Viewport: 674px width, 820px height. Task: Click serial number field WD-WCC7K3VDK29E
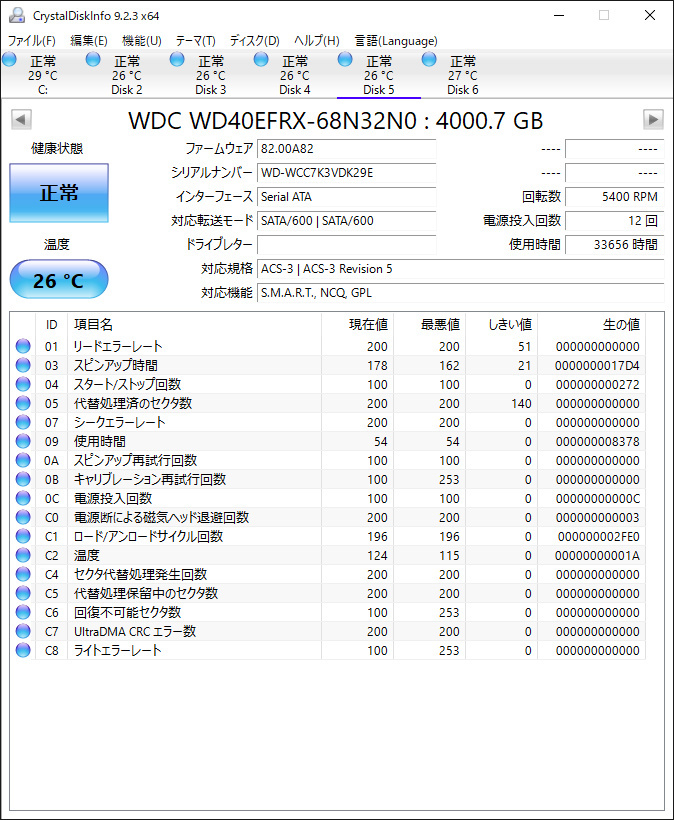[x=347, y=173]
